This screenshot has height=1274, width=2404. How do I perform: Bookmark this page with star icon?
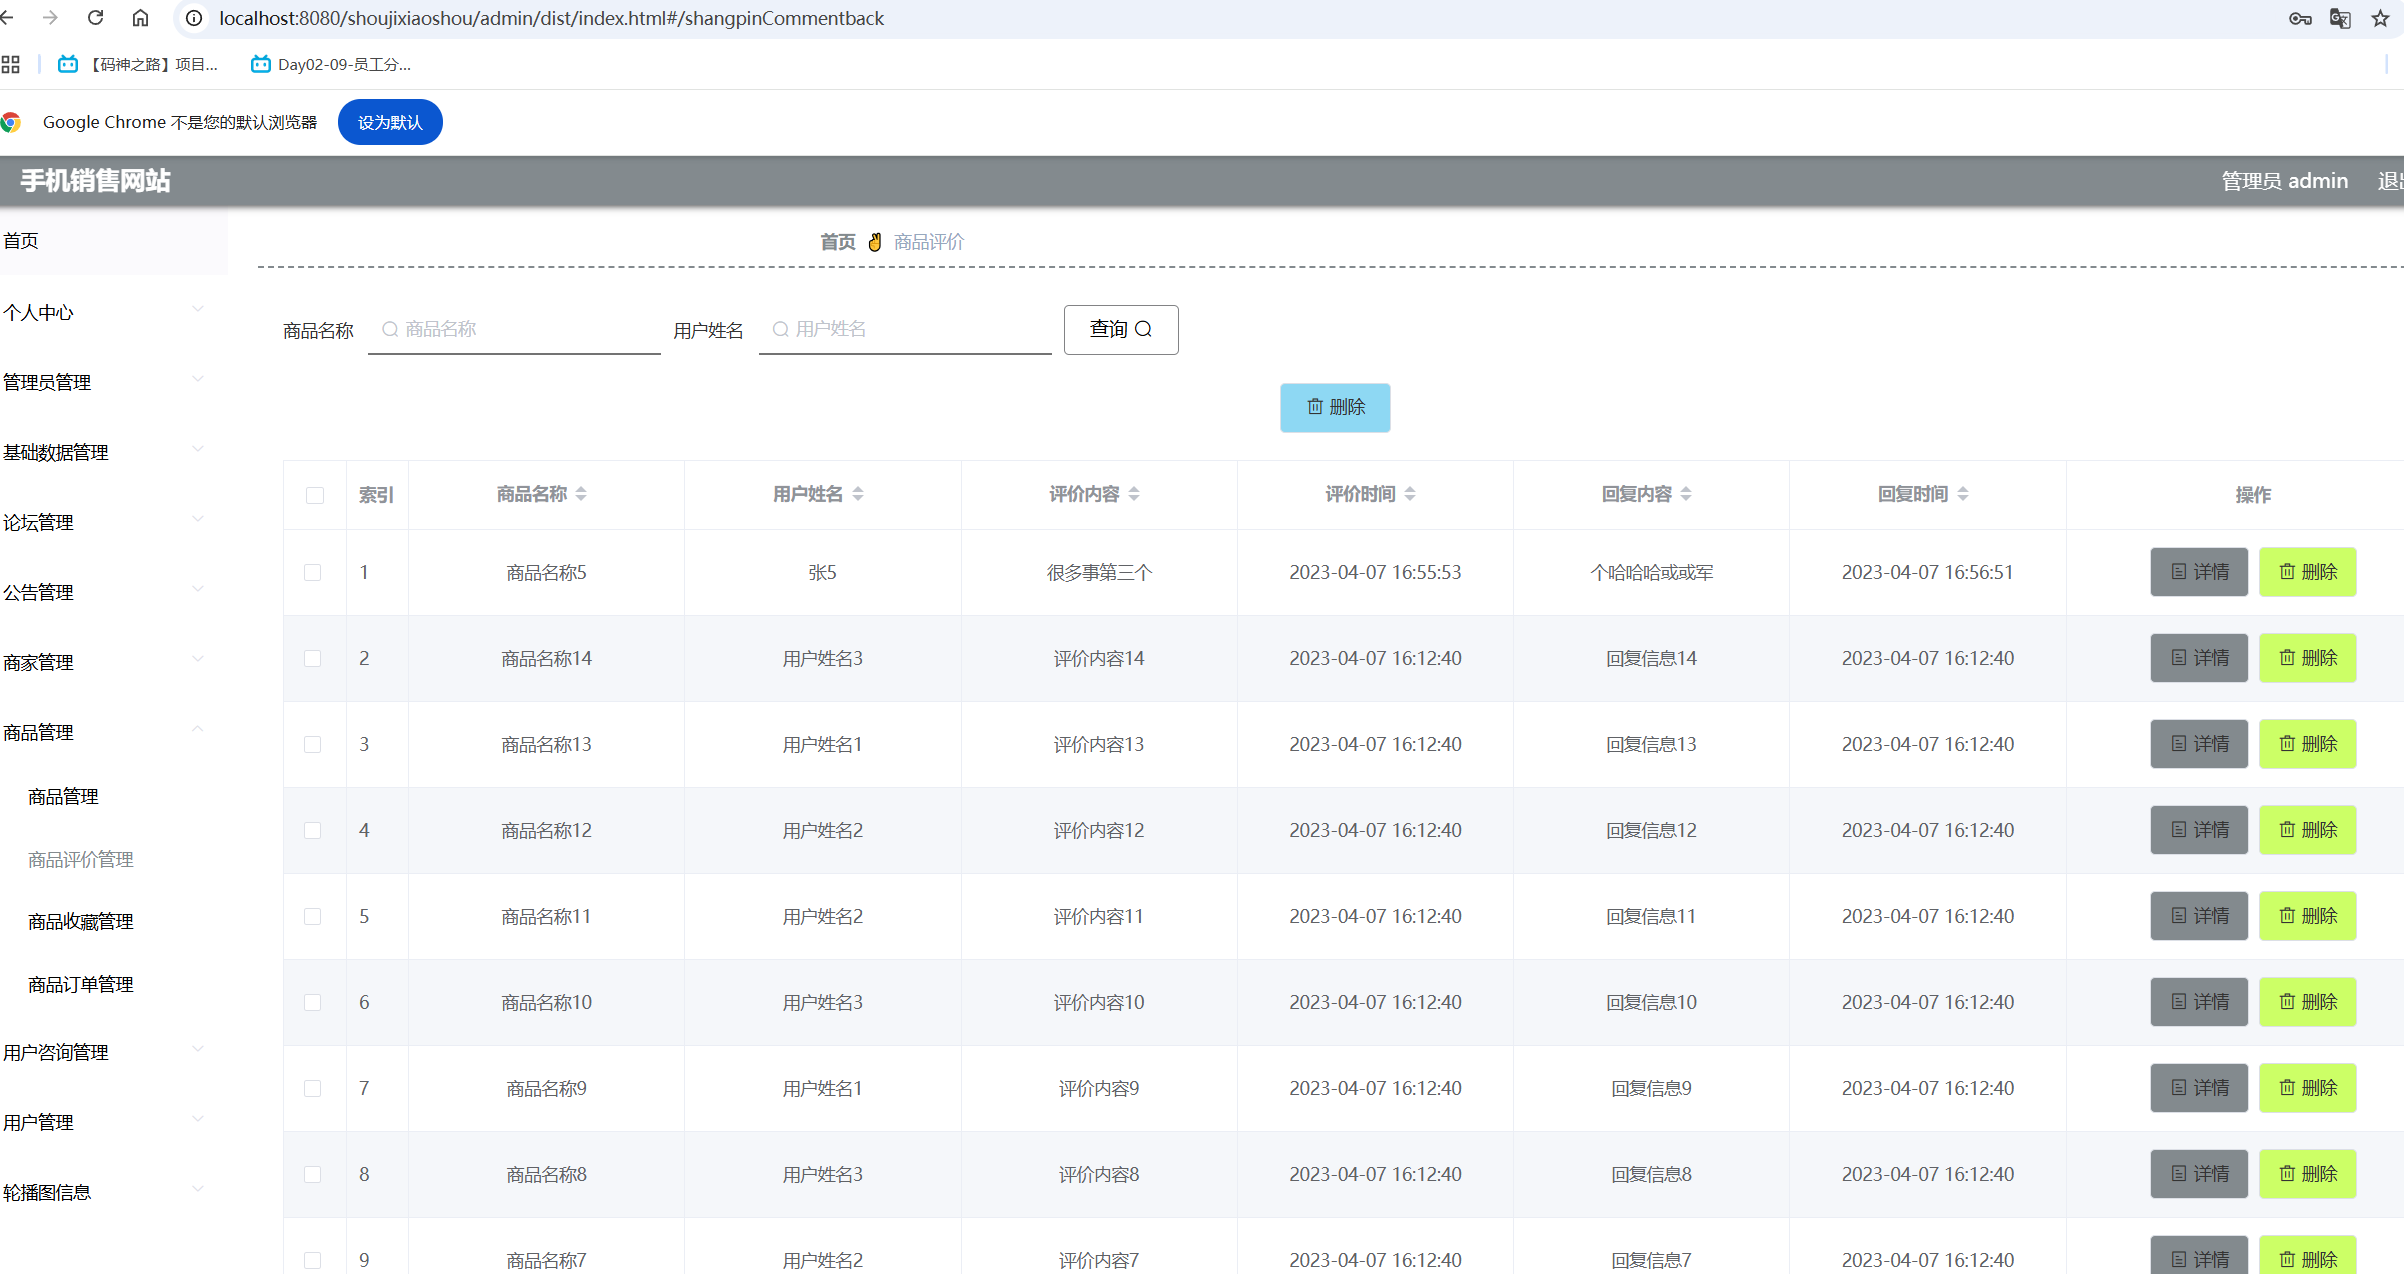[x=2380, y=18]
